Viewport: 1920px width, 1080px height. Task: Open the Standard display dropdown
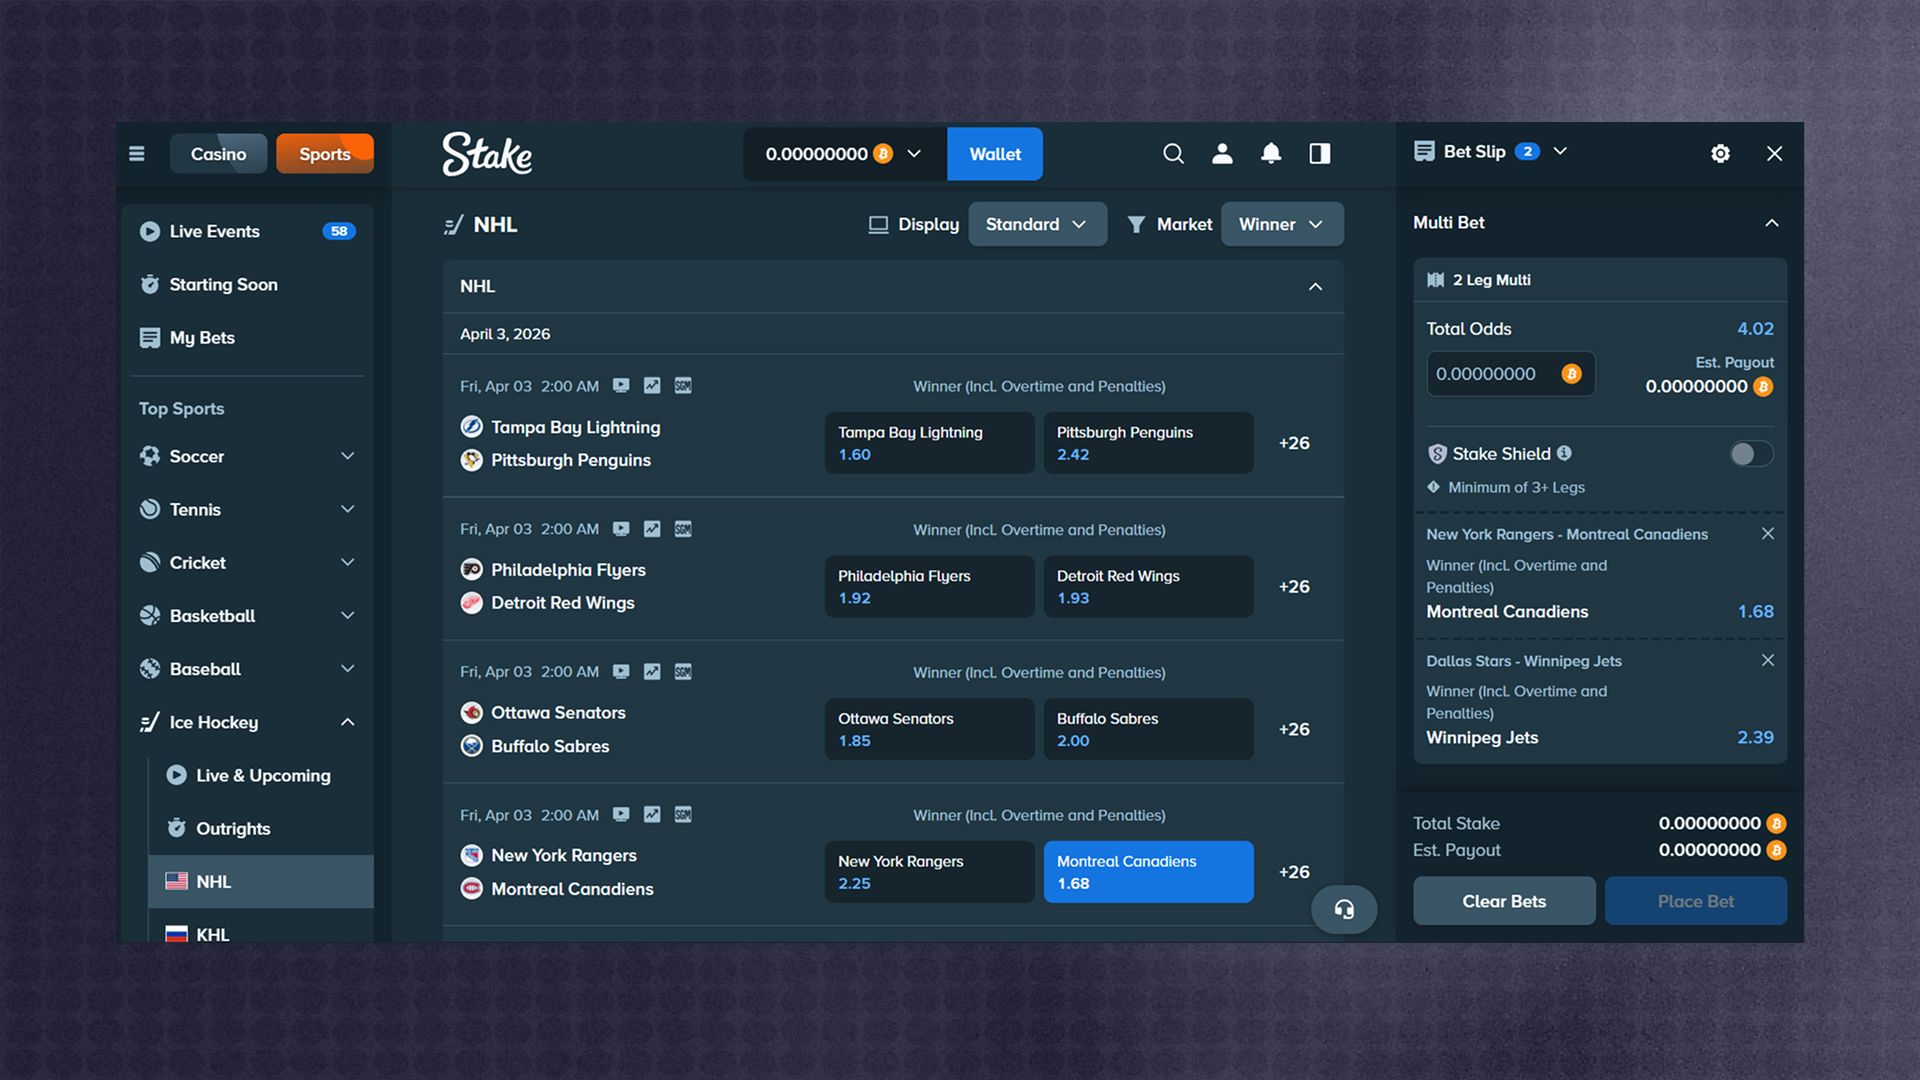1037,224
